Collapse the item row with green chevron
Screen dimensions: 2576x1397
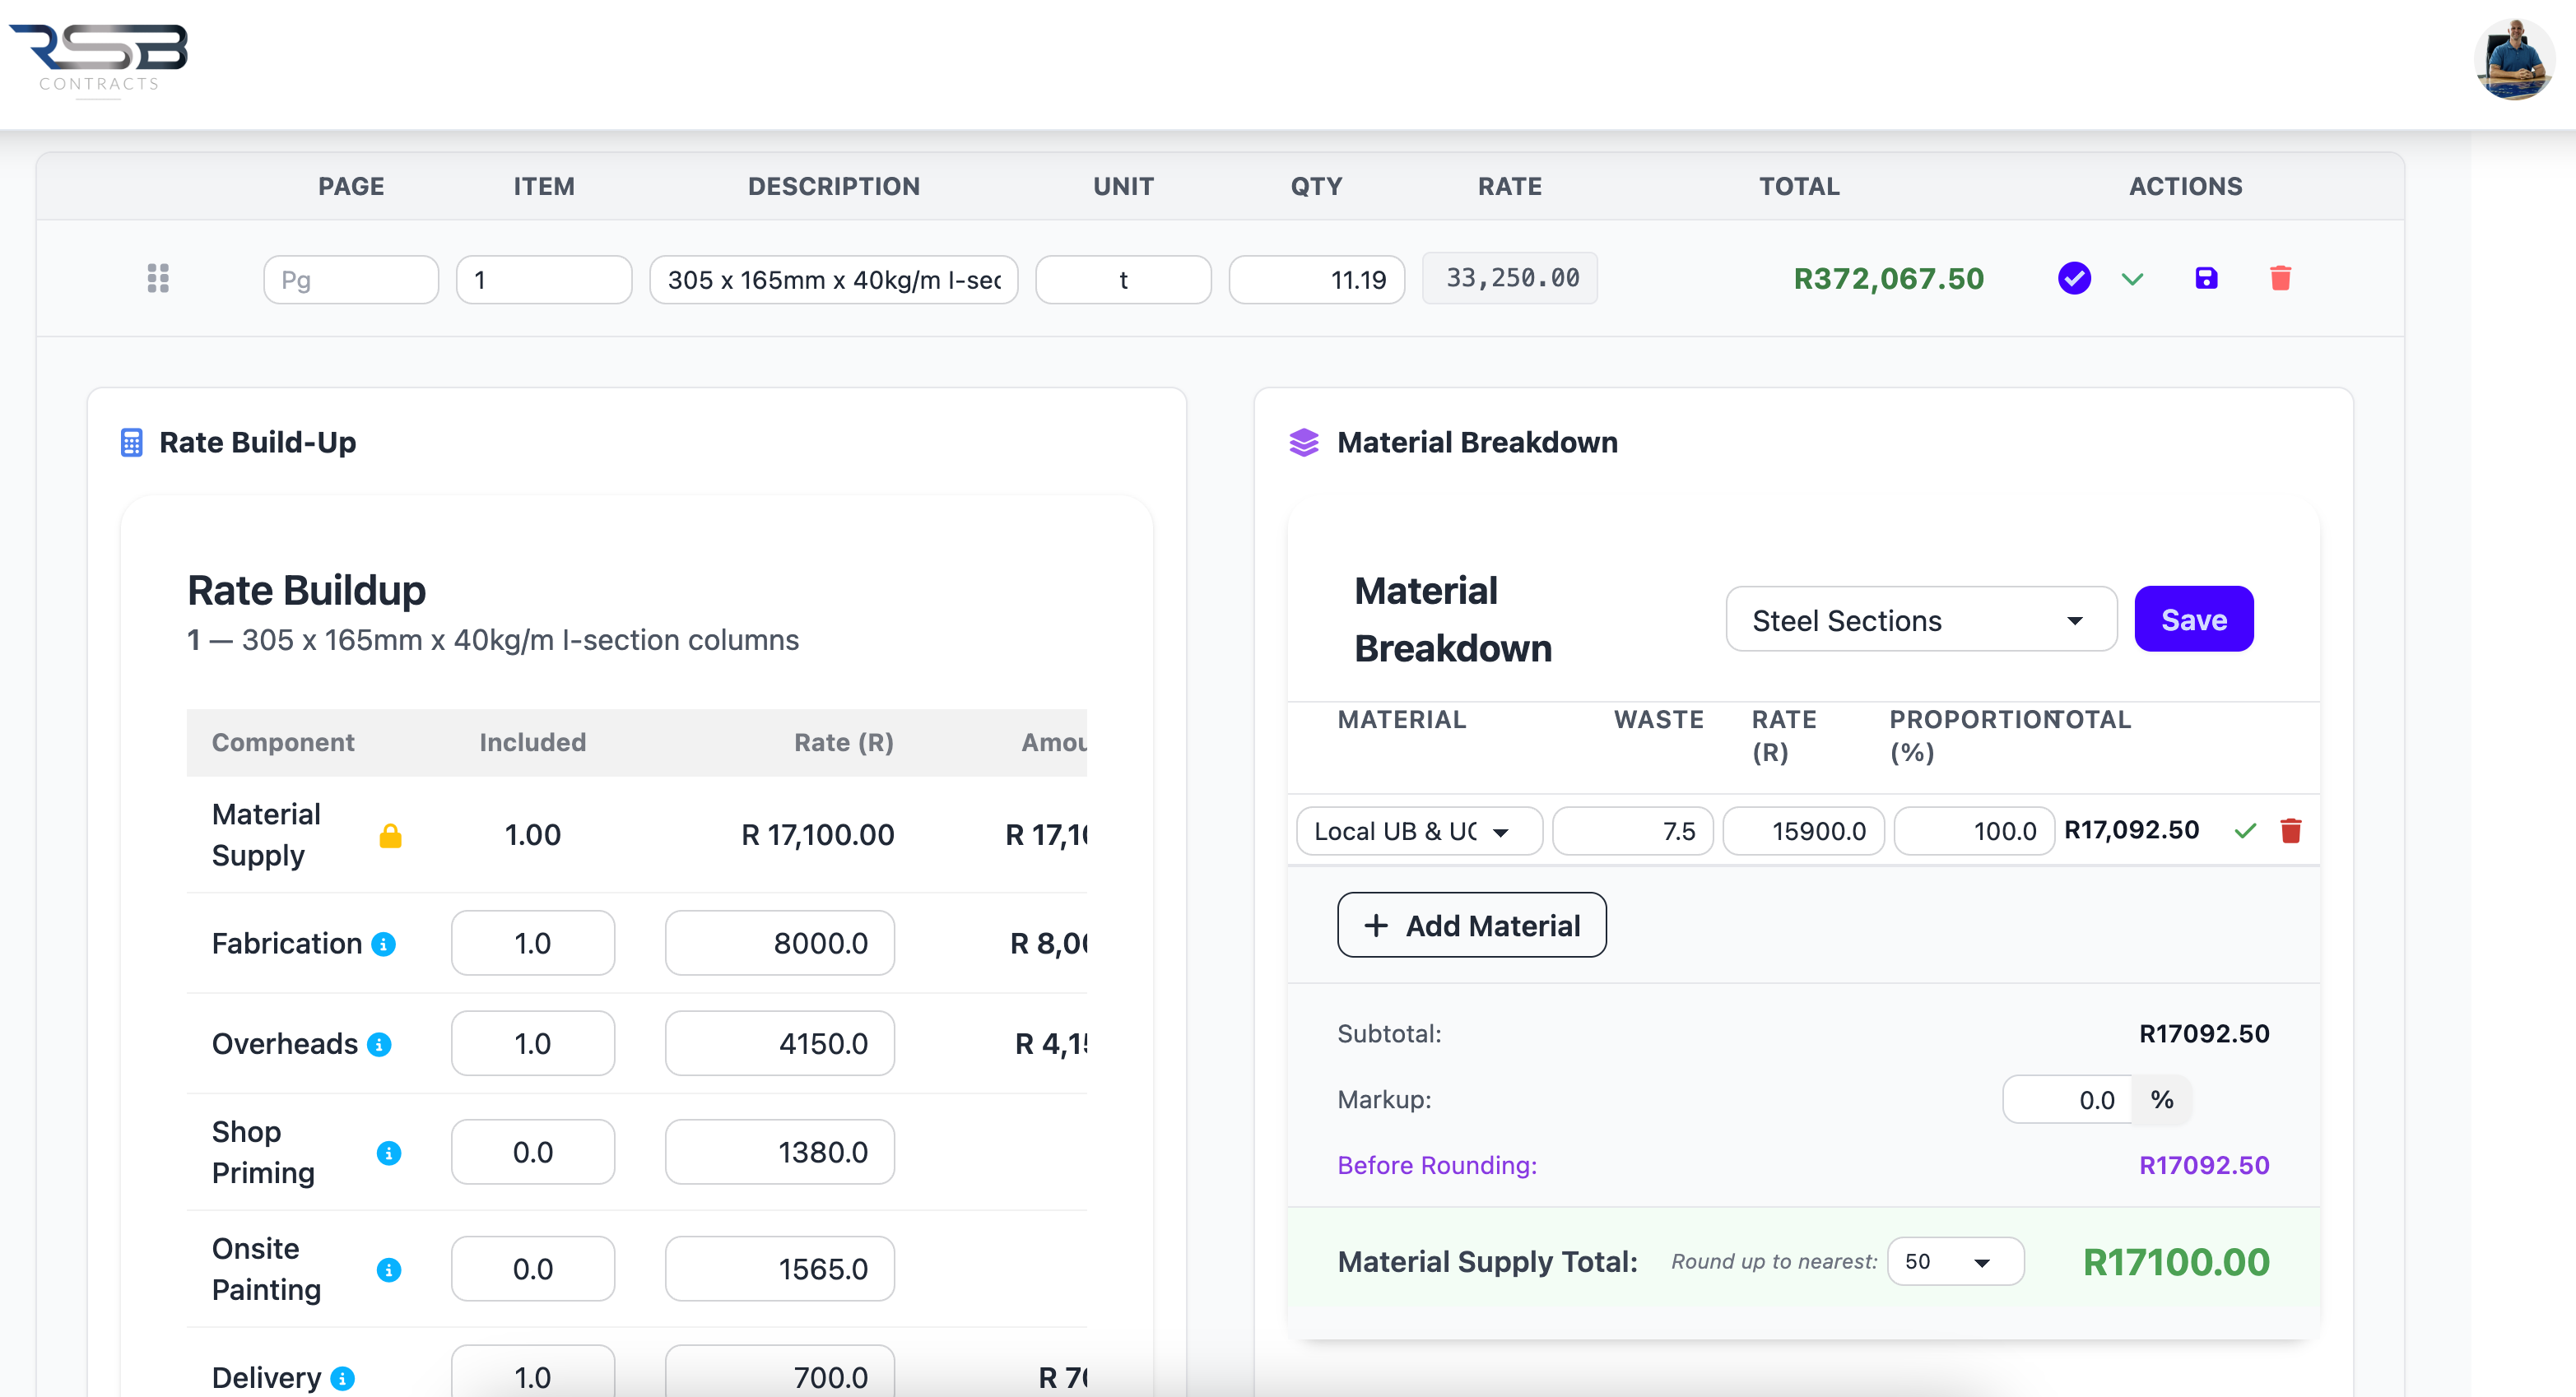(2132, 279)
